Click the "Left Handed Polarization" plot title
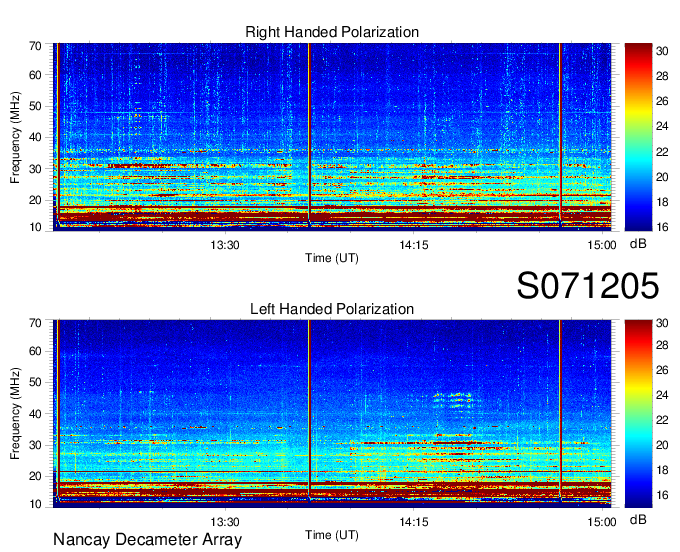Image resolution: width=680 pixels, height=552 pixels. point(332,309)
